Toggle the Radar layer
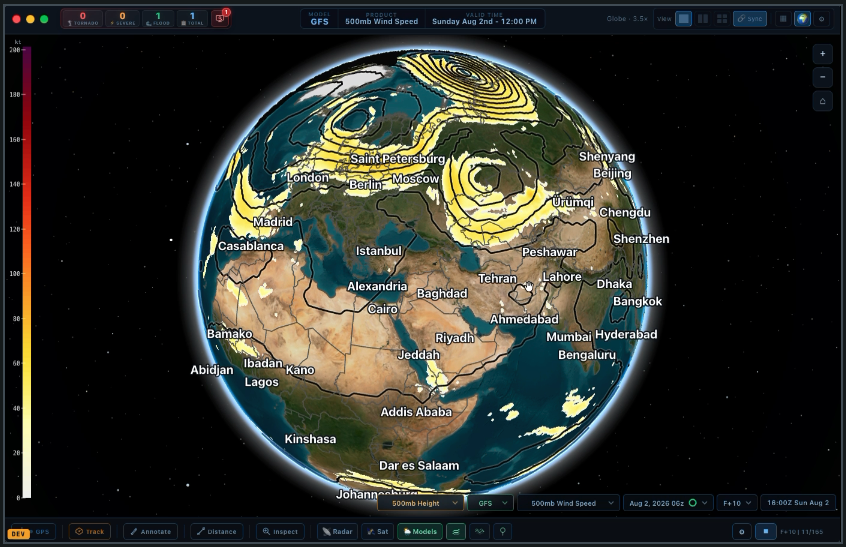Image resolution: width=846 pixels, height=547 pixels. (x=337, y=531)
